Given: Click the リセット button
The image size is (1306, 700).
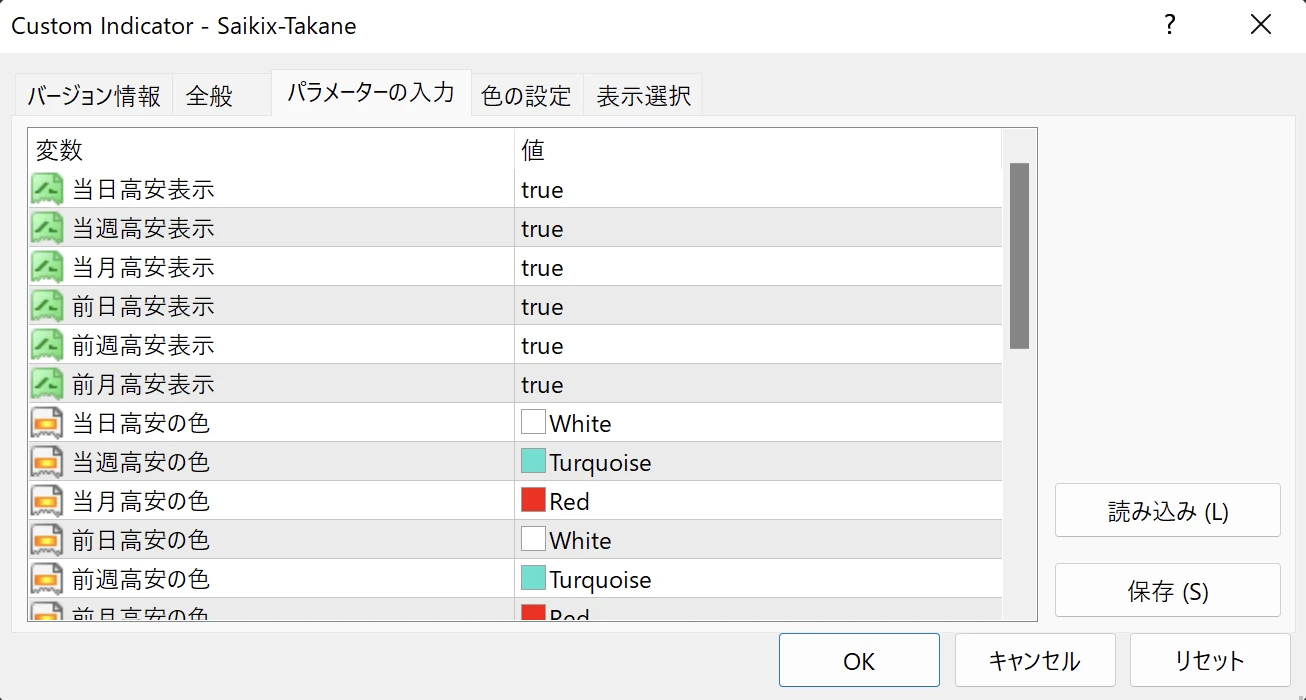Looking at the screenshot, I should tap(1209, 661).
